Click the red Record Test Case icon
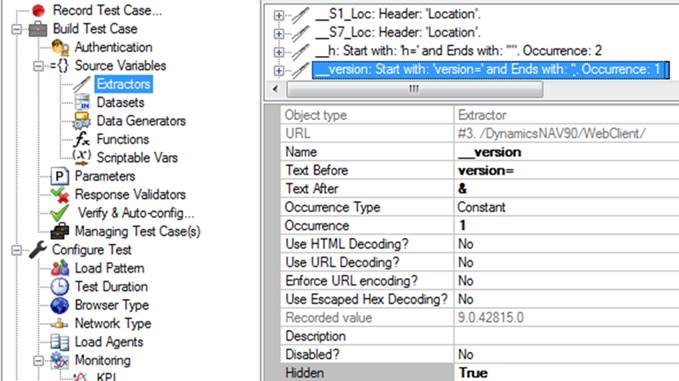 coord(39,10)
